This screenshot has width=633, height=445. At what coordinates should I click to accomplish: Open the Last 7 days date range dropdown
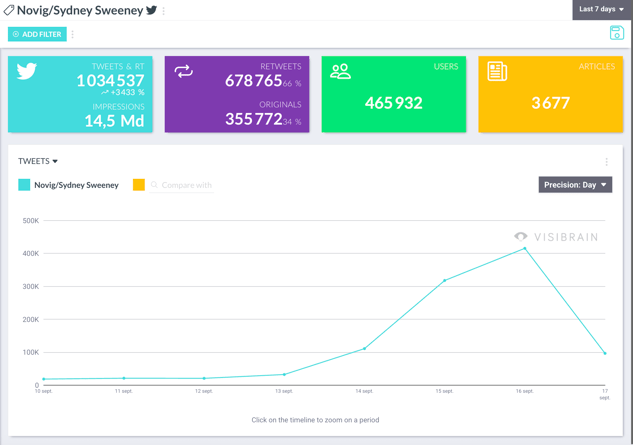602,9
